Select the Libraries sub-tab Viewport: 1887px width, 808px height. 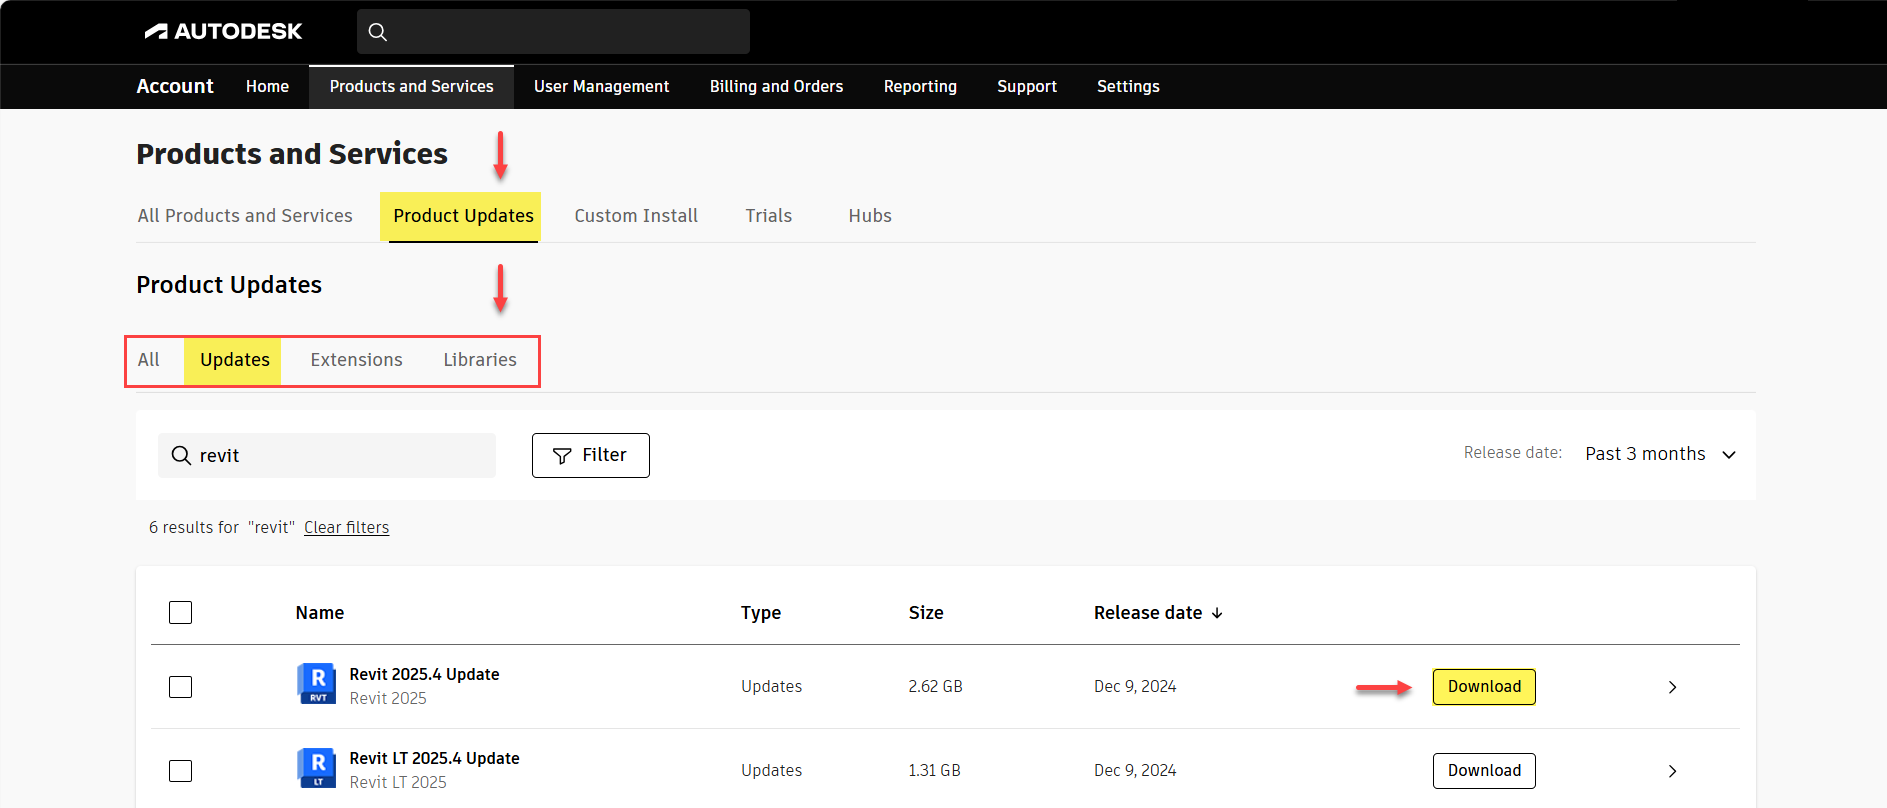(x=480, y=359)
